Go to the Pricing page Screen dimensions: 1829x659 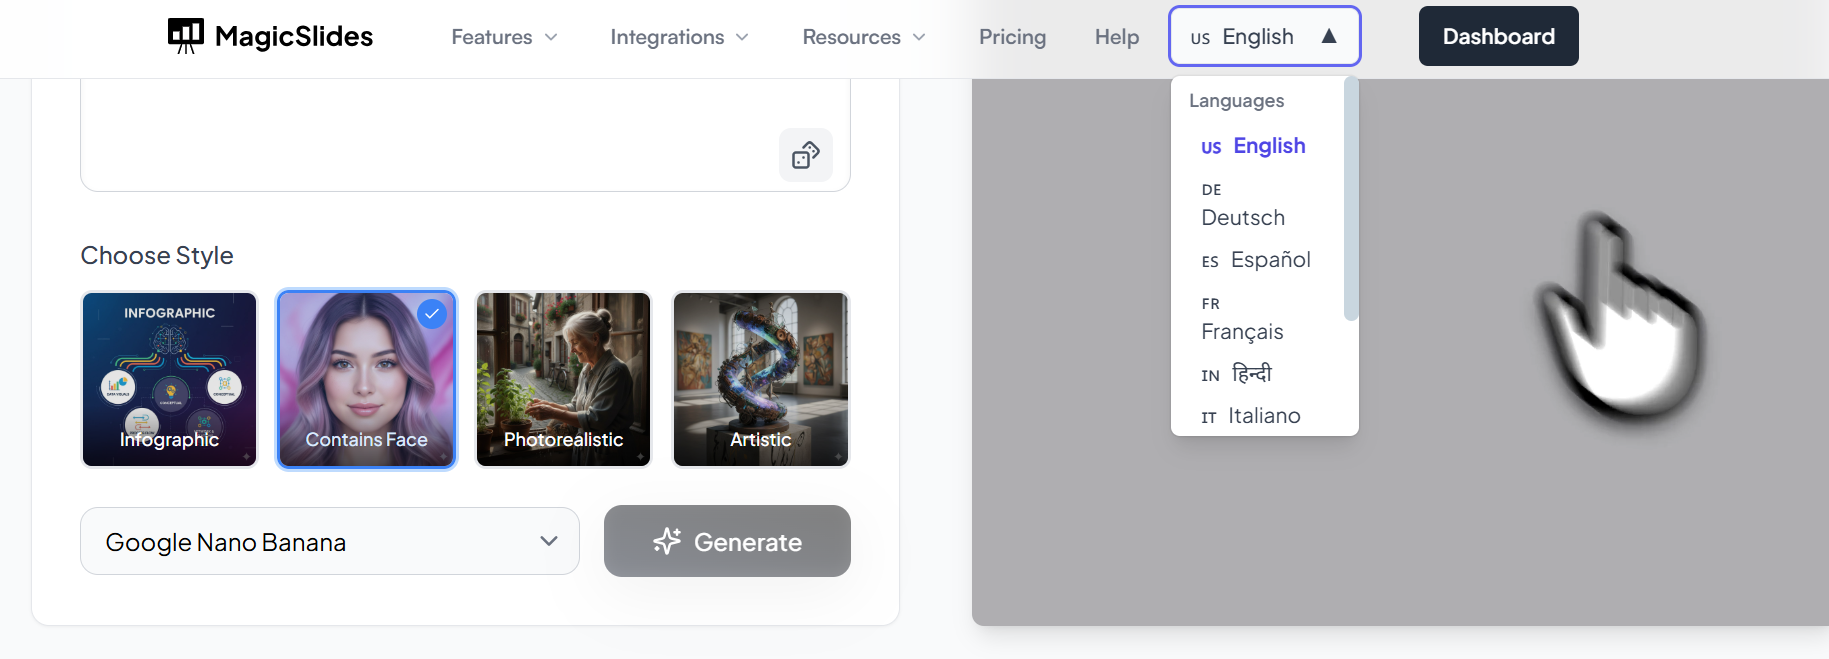pos(1012,37)
